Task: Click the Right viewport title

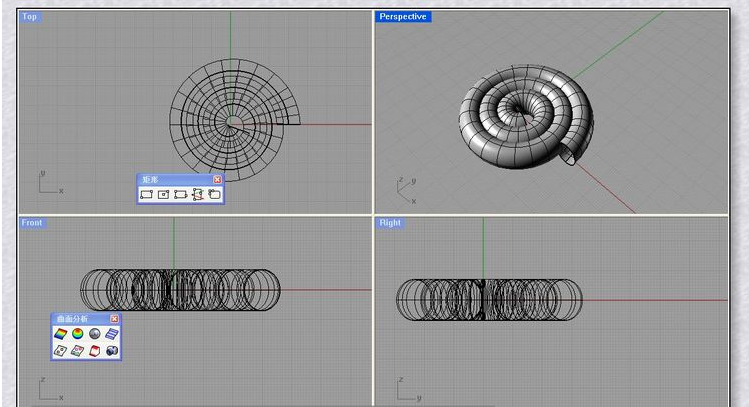Action: [390, 223]
